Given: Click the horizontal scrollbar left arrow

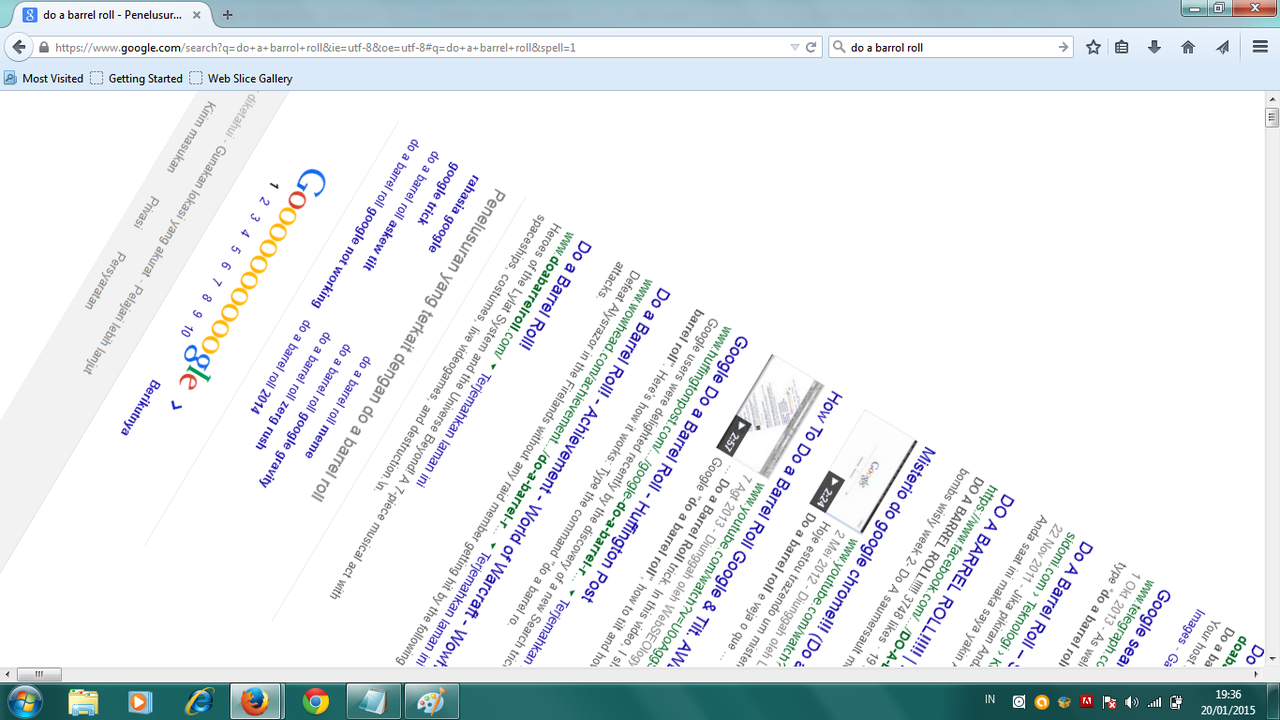Looking at the screenshot, I should 8,674.
